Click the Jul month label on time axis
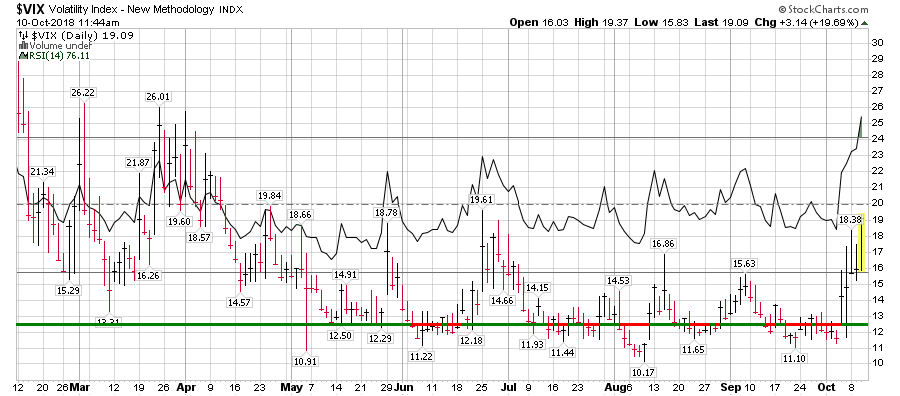The width and height of the screenshot is (900, 396). click(509, 387)
